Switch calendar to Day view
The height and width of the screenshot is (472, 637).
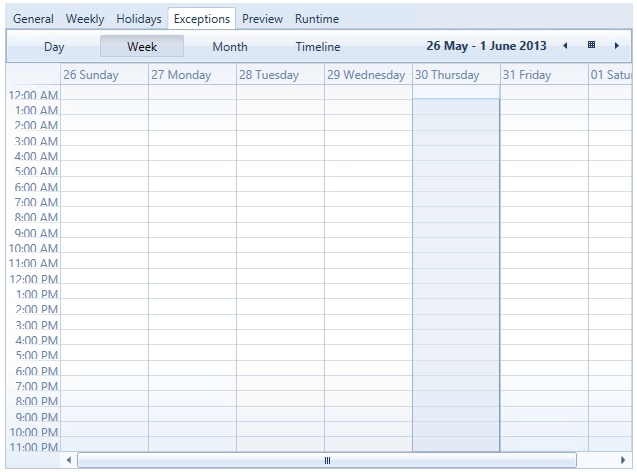[x=54, y=47]
